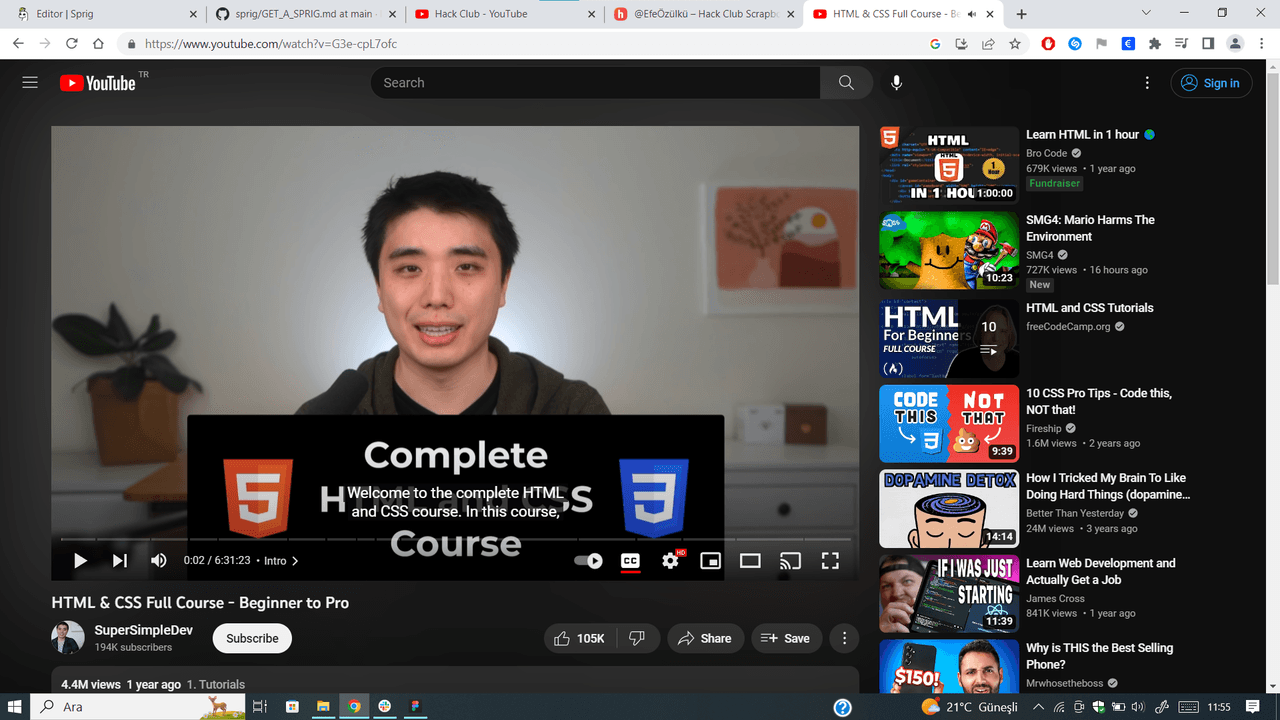Play the HTML & CSS course video
Image resolution: width=1280 pixels, height=720 pixels.
[80, 561]
